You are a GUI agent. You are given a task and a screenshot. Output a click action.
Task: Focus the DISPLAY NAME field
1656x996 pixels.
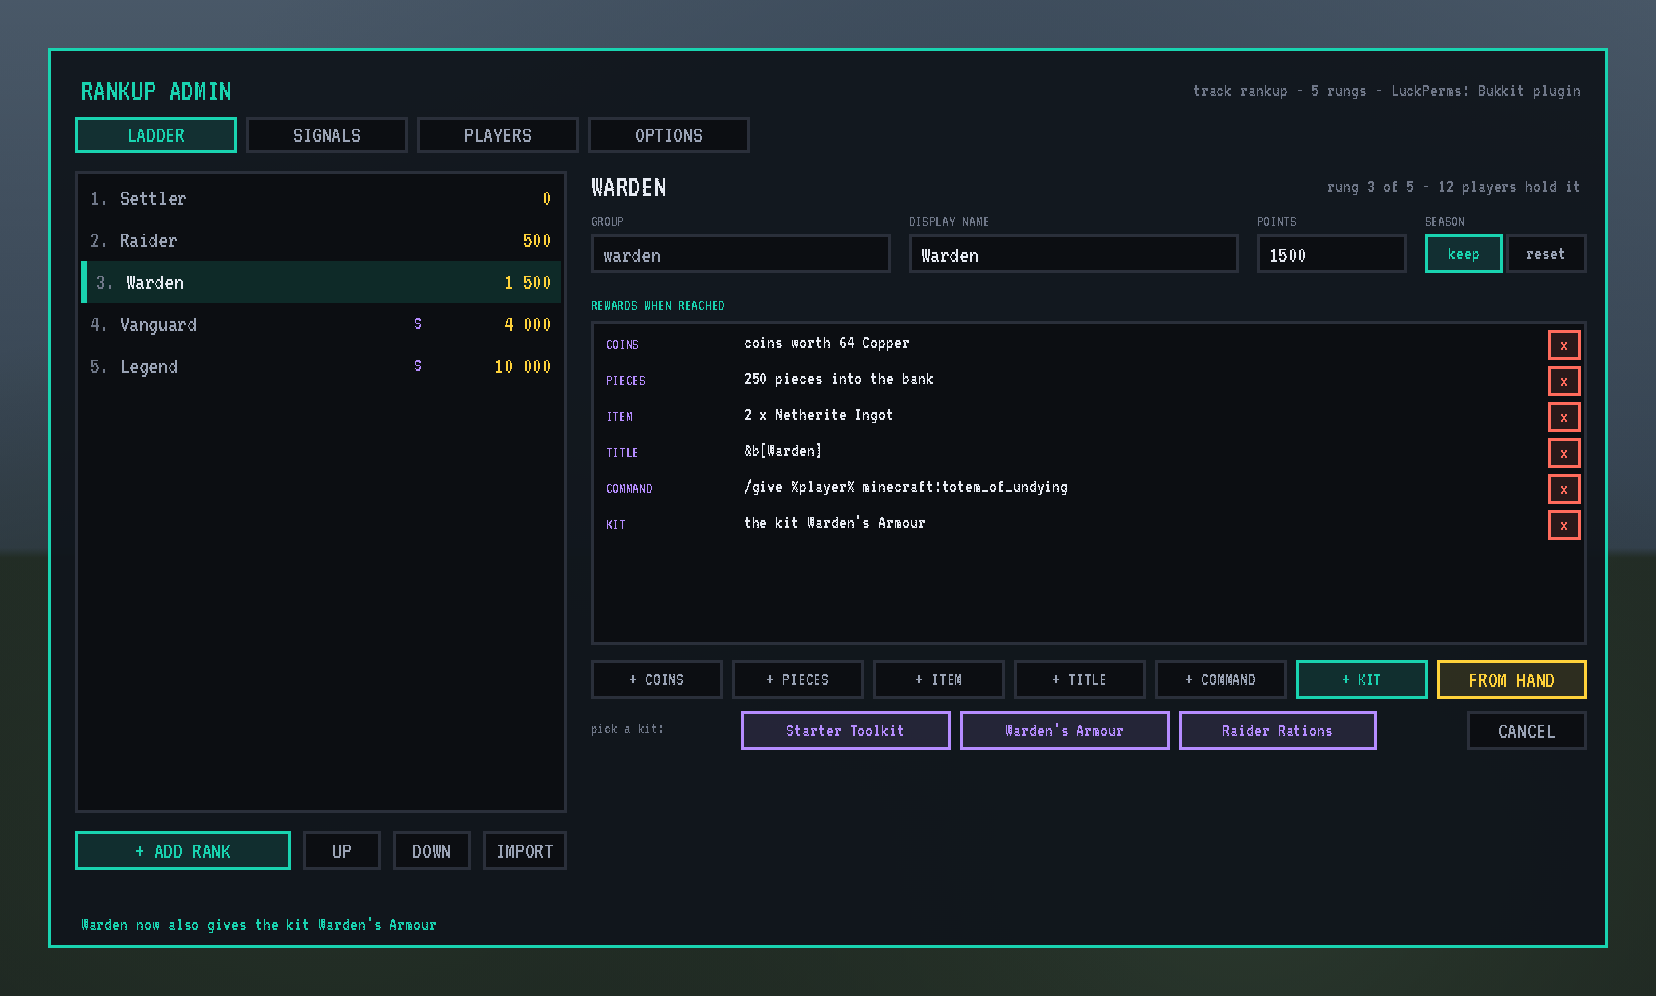[x=1074, y=254]
